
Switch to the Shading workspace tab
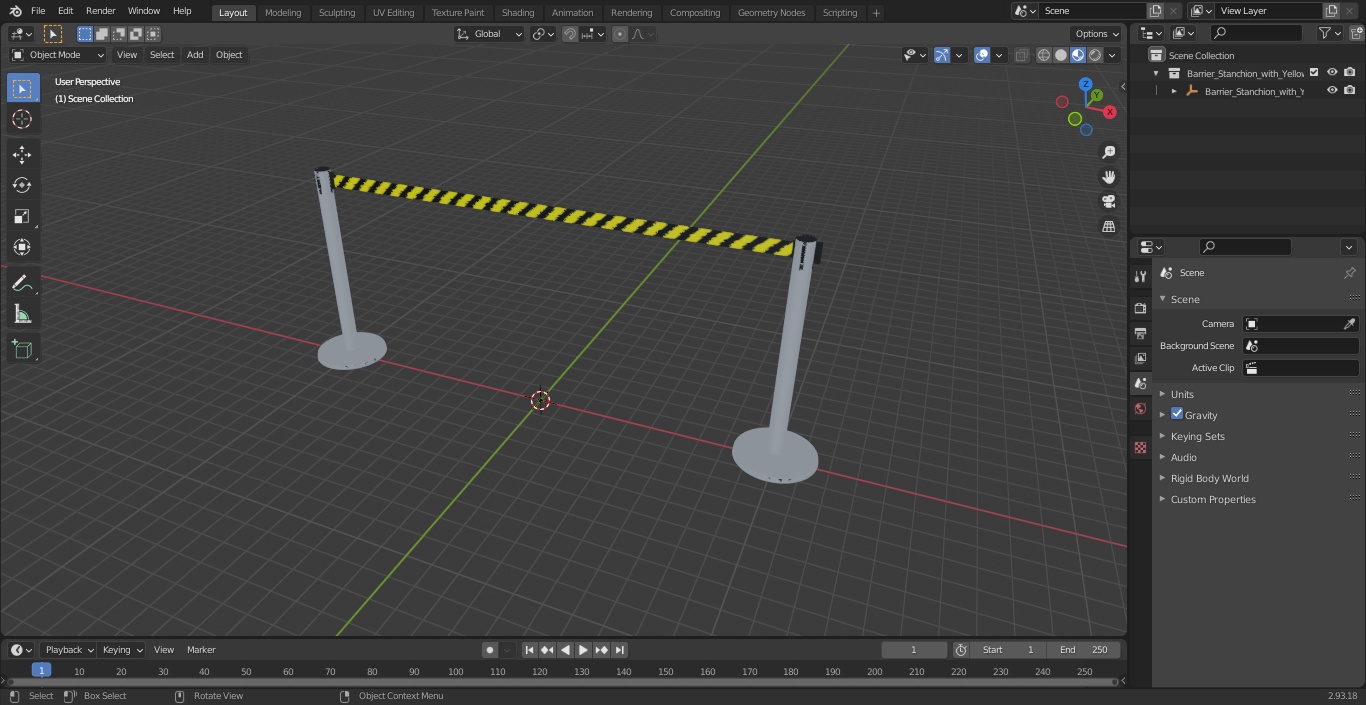point(518,13)
